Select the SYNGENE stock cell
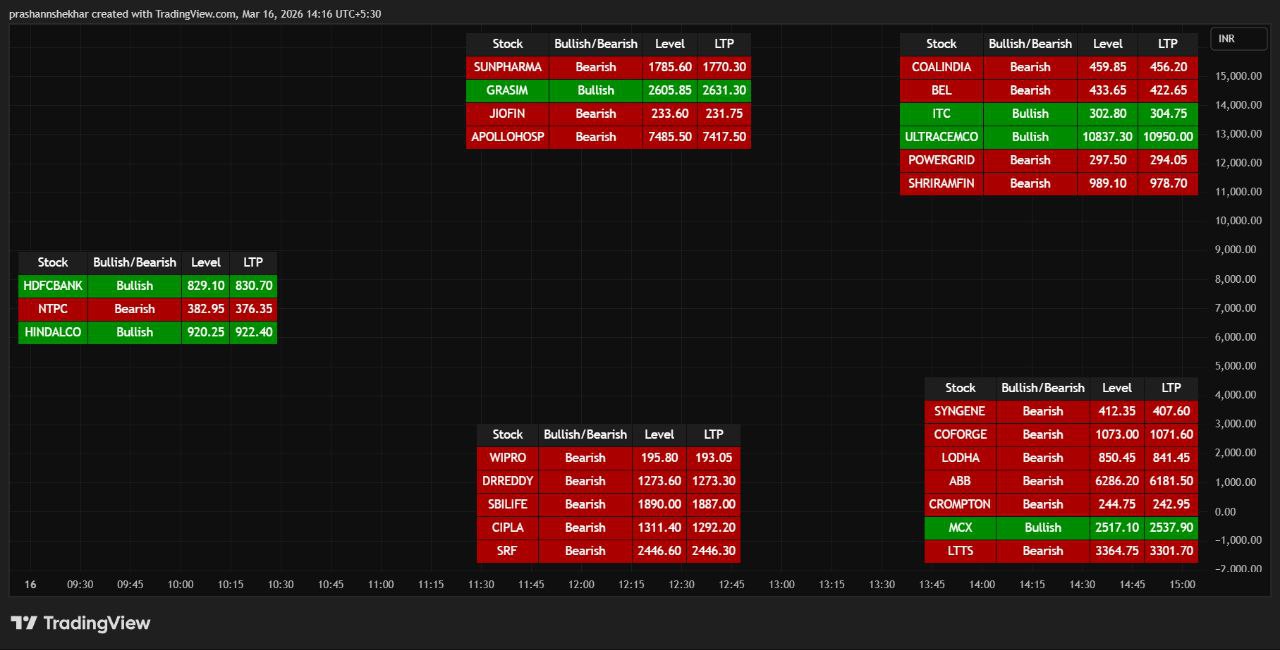Image resolution: width=1280 pixels, height=650 pixels. (x=960, y=411)
